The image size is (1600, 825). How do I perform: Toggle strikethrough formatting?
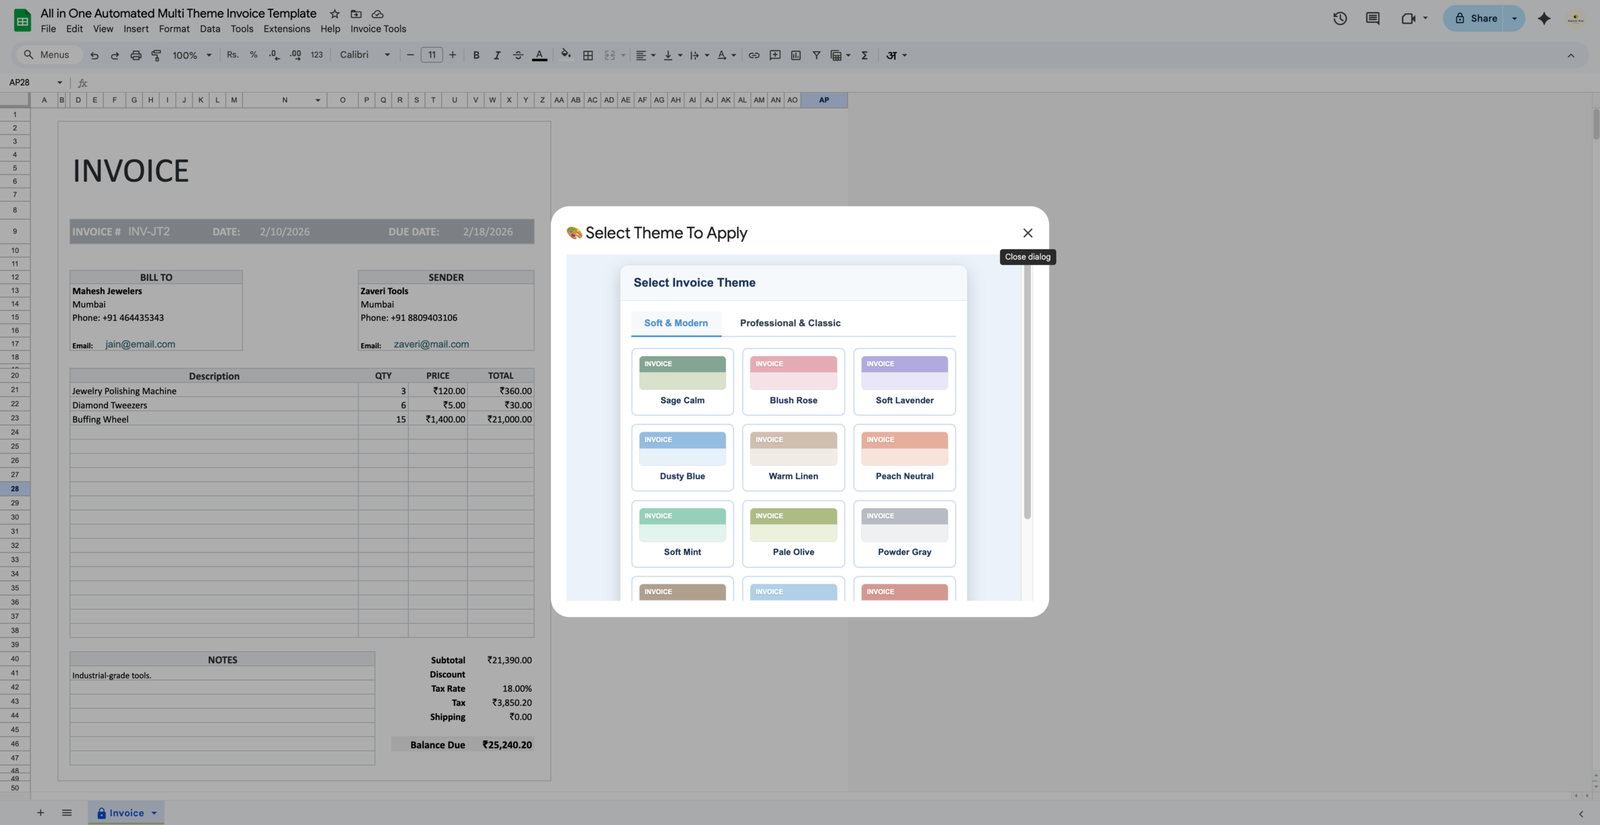518,55
